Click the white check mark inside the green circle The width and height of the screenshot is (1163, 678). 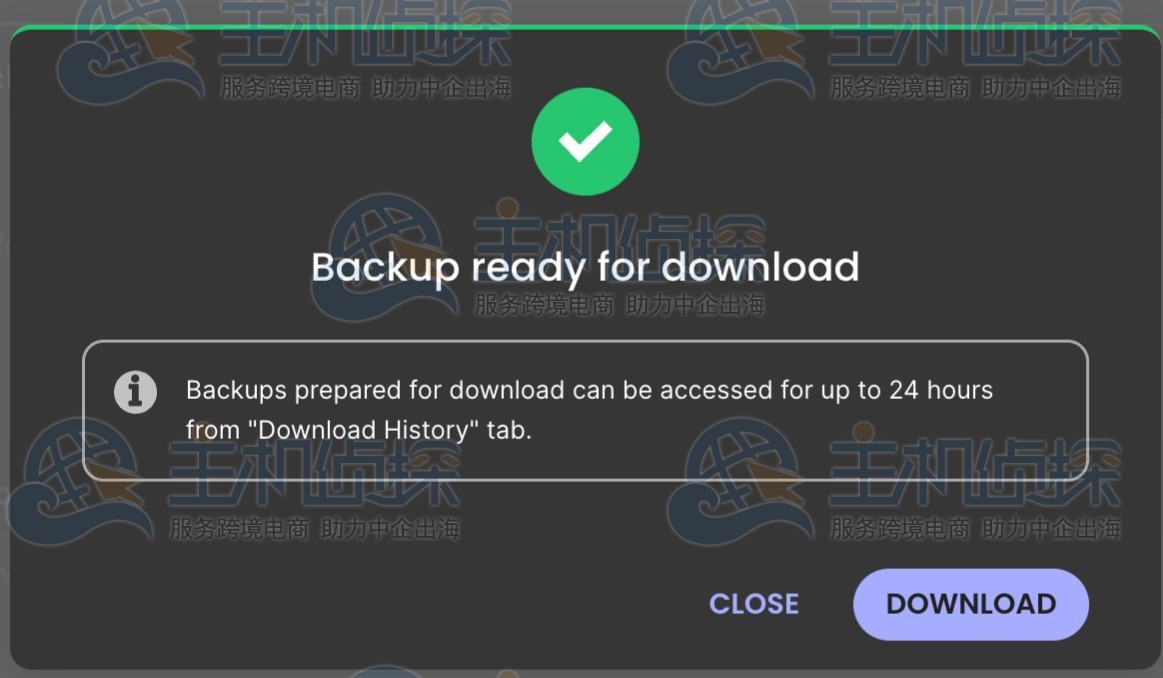(585, 141)
